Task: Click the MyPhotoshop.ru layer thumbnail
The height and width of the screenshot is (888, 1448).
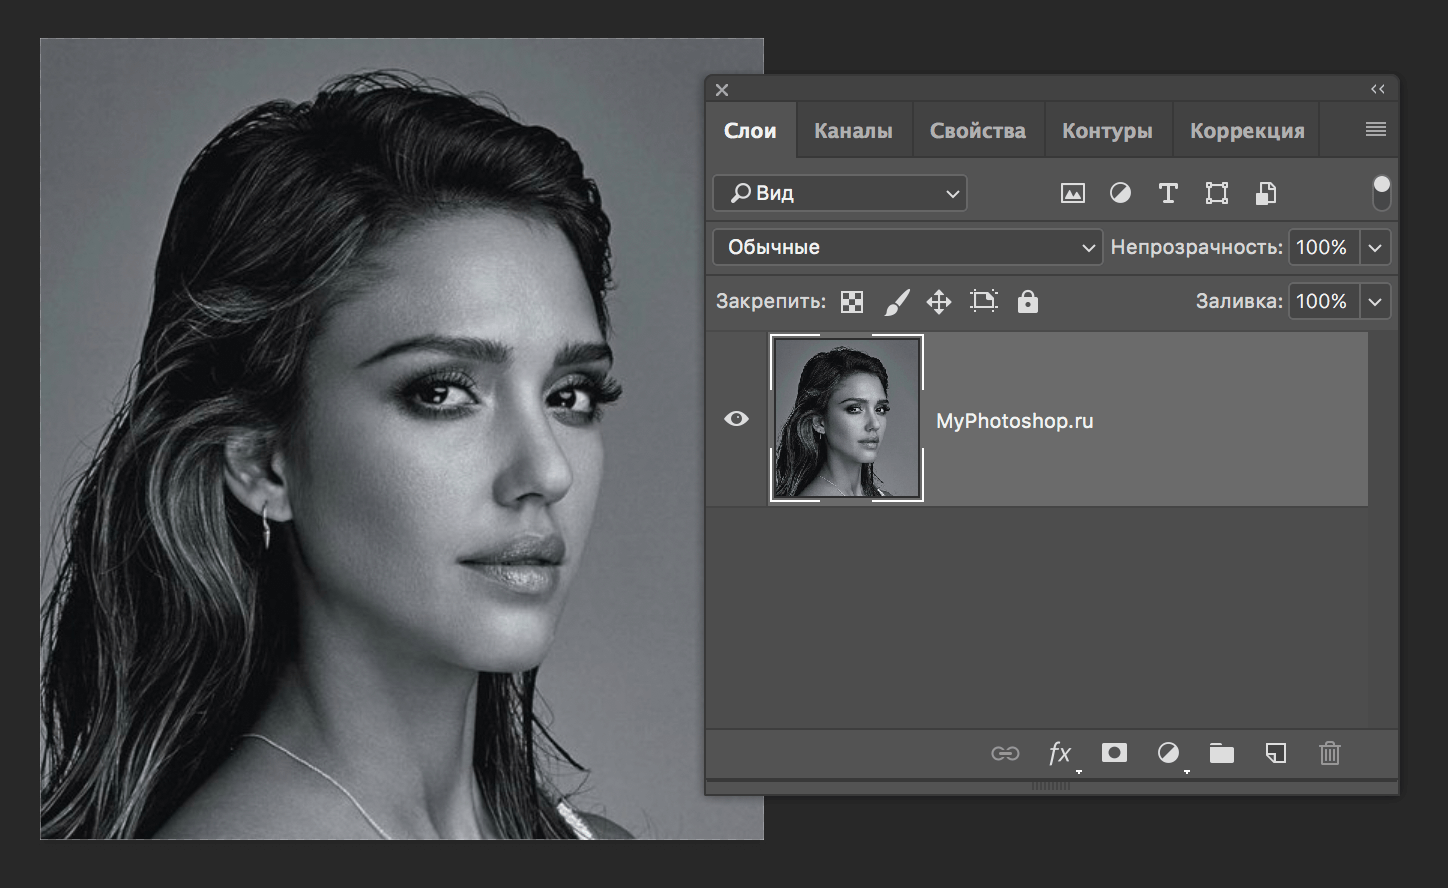Action: pos(847,418)
